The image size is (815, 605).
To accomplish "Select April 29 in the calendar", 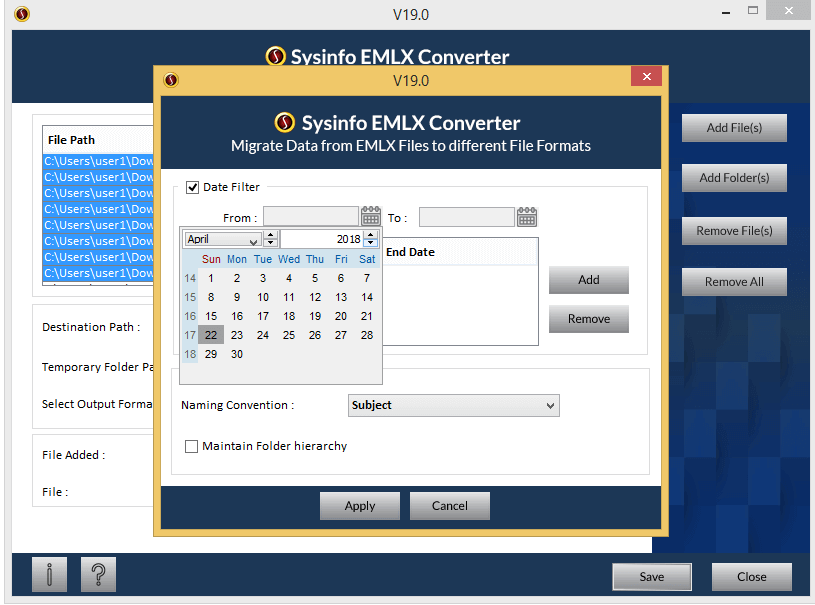I will [x=211, y=354].
